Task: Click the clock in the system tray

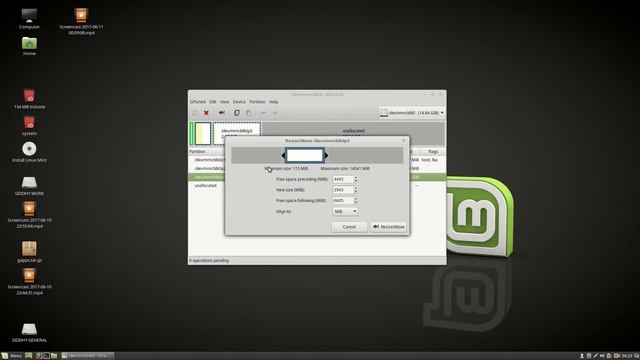Action: tap(627, 356)
